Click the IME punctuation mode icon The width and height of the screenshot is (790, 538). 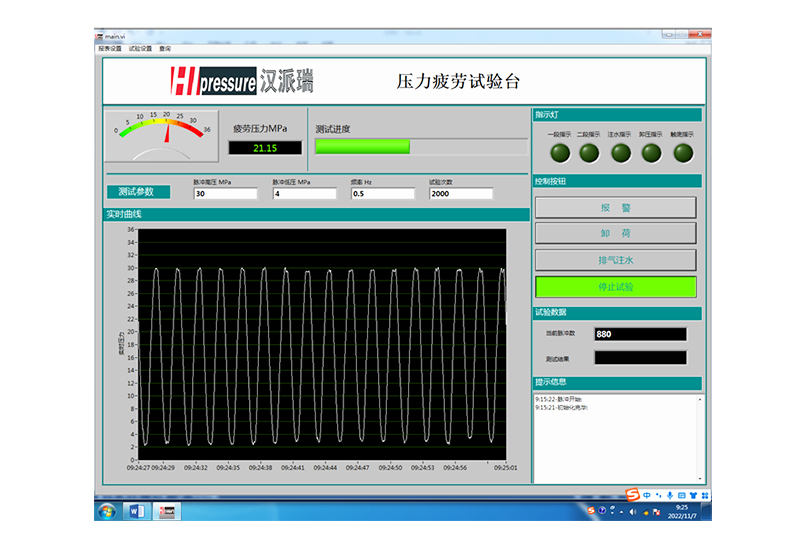(659, 495)
